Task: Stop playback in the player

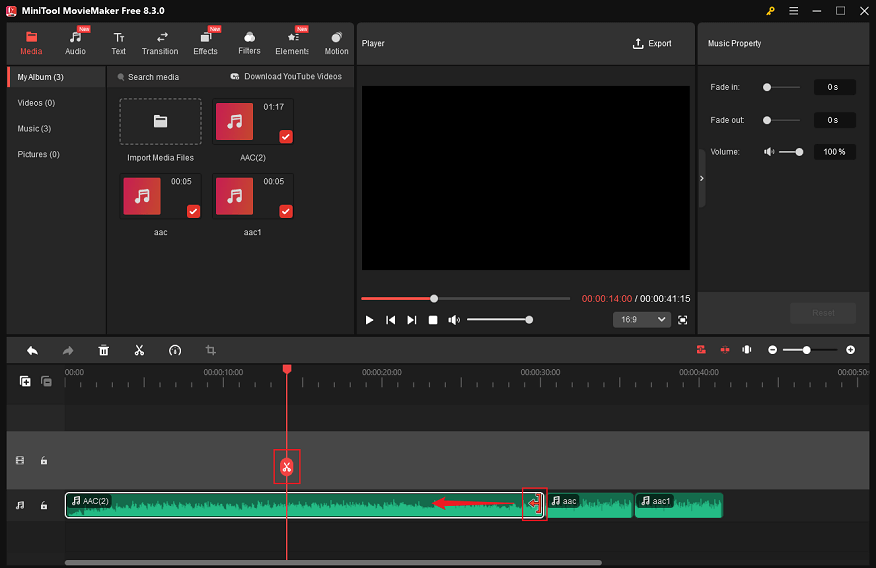Action: pos(433,320)
